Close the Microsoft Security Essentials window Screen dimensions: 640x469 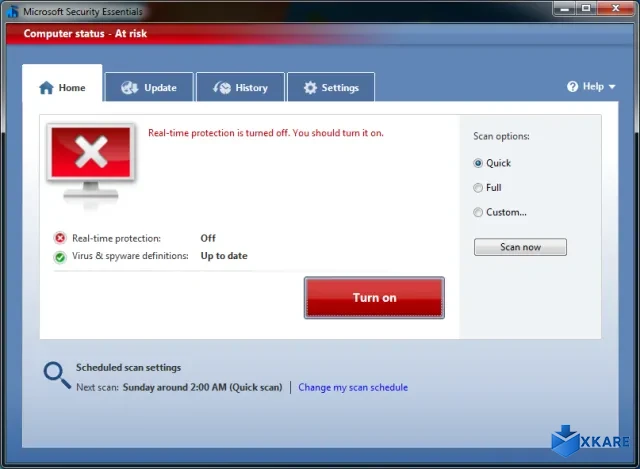tap(616, 8)
